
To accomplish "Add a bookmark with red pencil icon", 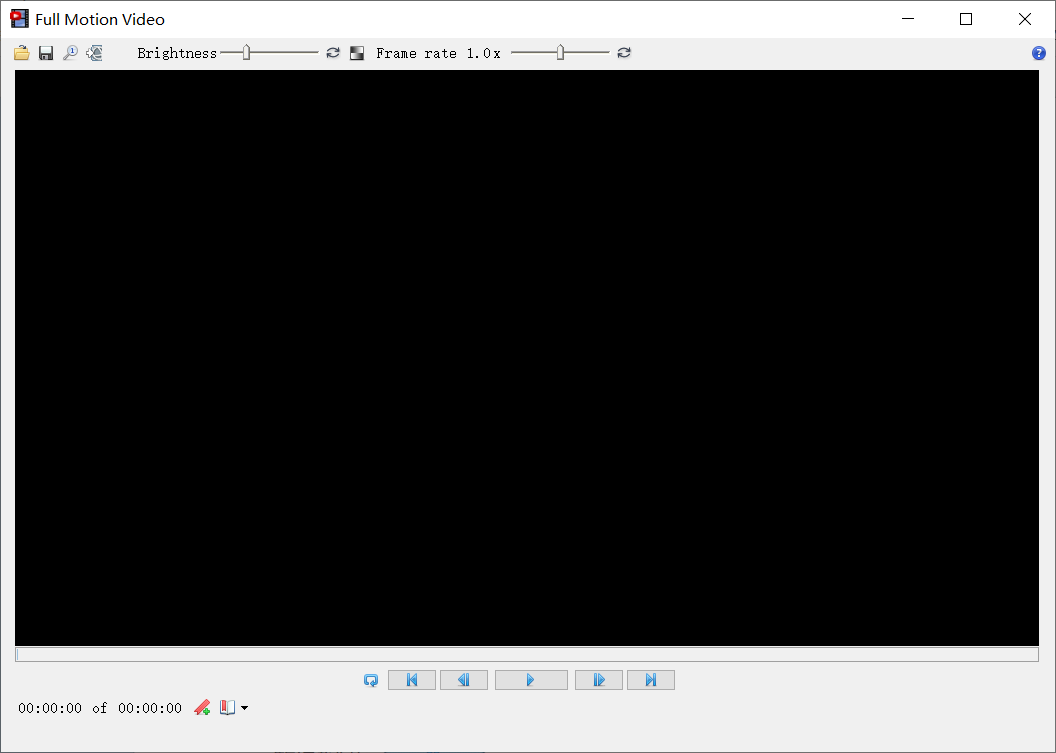I will coord(202,708).
